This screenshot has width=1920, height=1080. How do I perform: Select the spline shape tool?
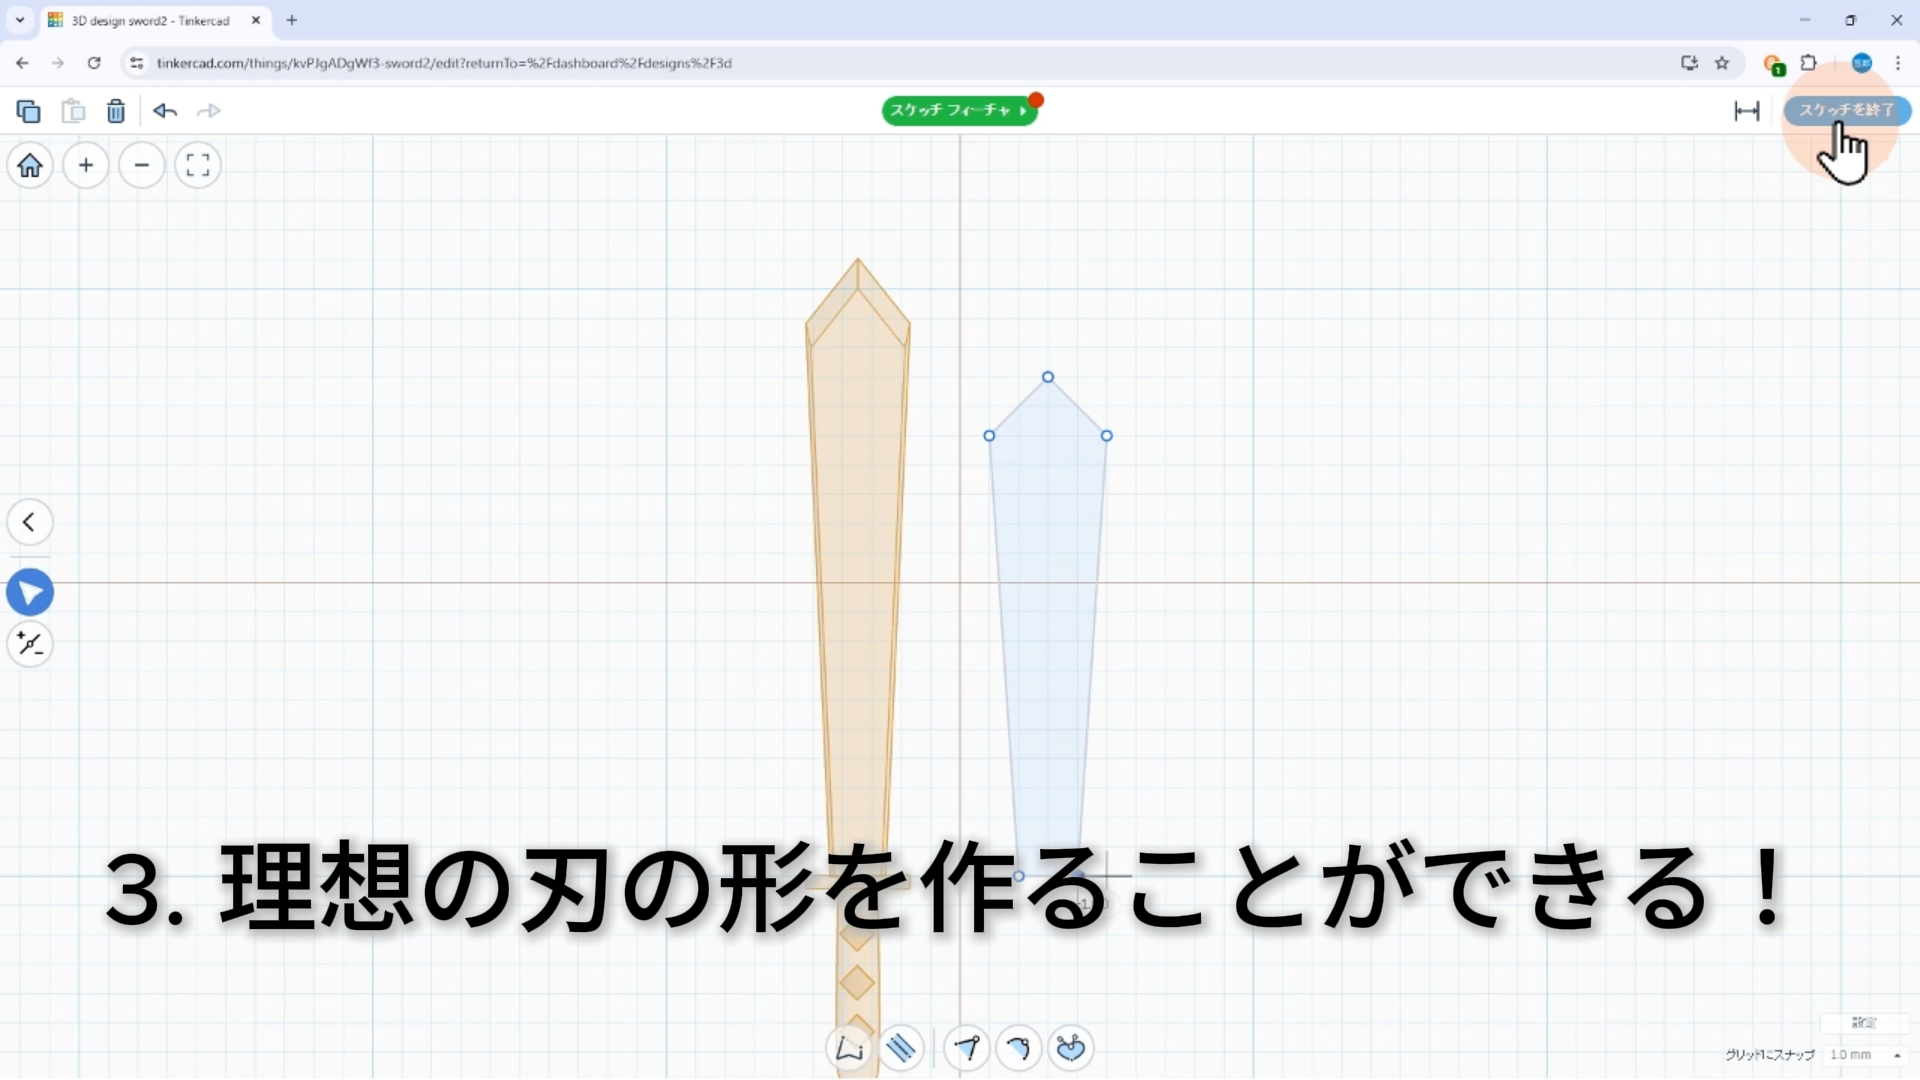click(1070, 1048)
